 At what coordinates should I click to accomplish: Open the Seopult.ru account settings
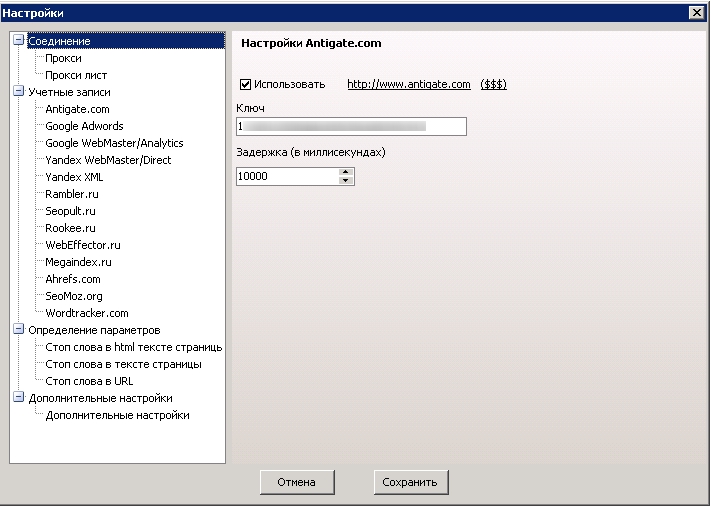(x=70, y=211)
